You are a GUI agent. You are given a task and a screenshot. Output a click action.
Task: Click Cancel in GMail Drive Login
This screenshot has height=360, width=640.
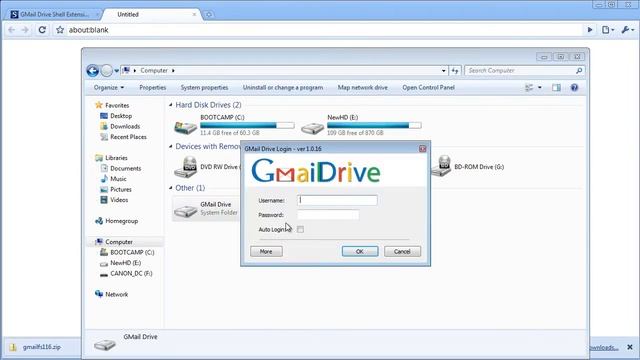click(402, 251)
